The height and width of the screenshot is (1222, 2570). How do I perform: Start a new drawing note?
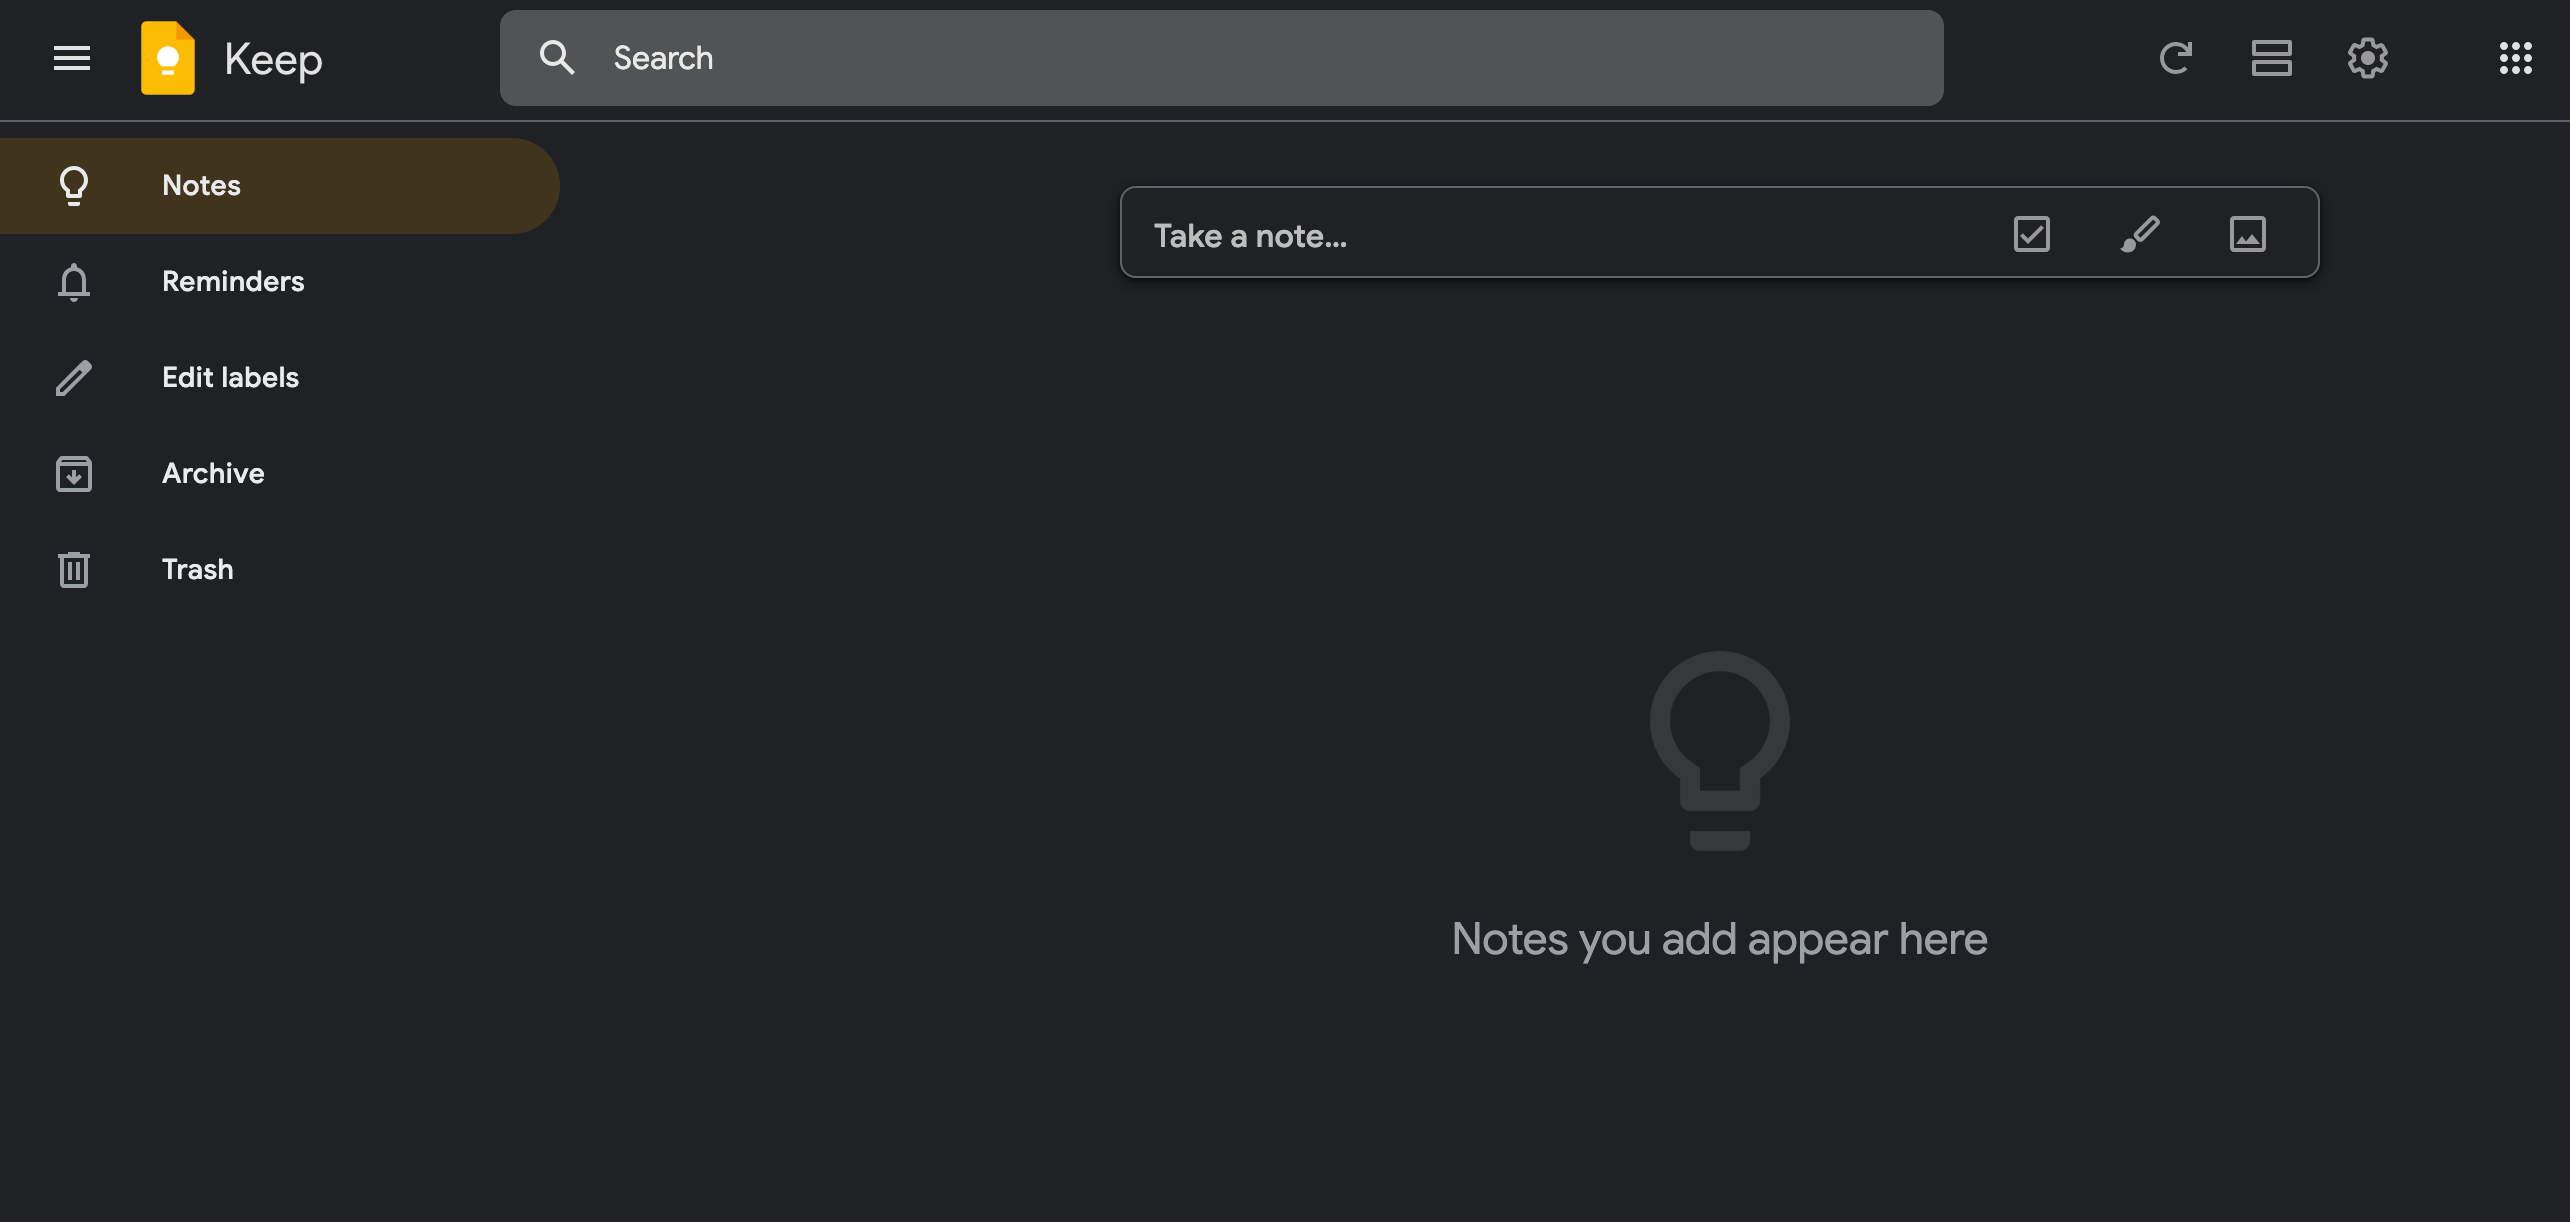point(2139,234)
